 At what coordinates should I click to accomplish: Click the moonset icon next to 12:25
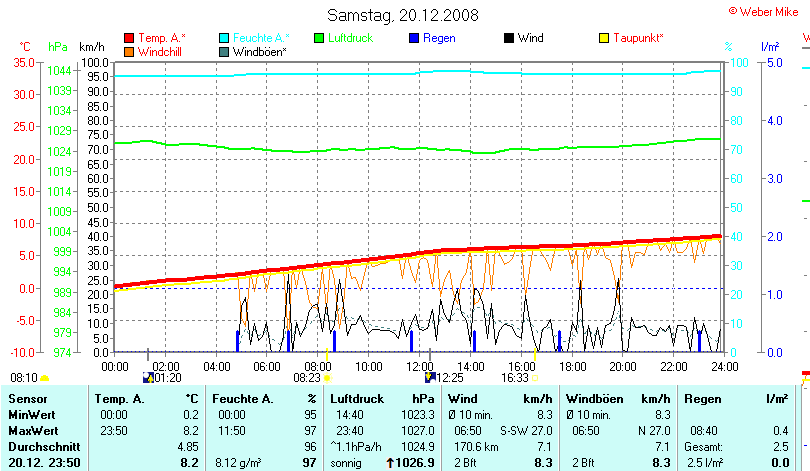click(430, 378)
